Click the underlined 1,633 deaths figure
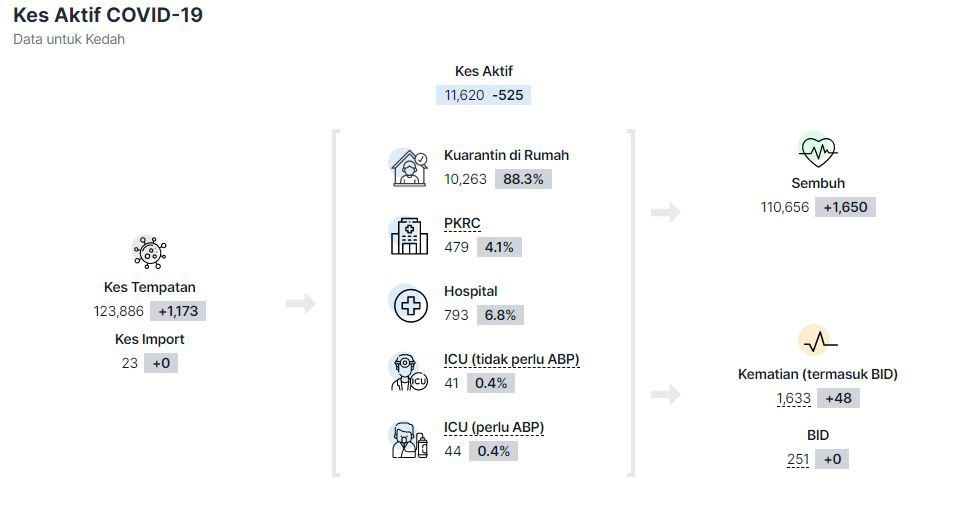The height and width of the screenshot is (505, 966). click(794, 398)
